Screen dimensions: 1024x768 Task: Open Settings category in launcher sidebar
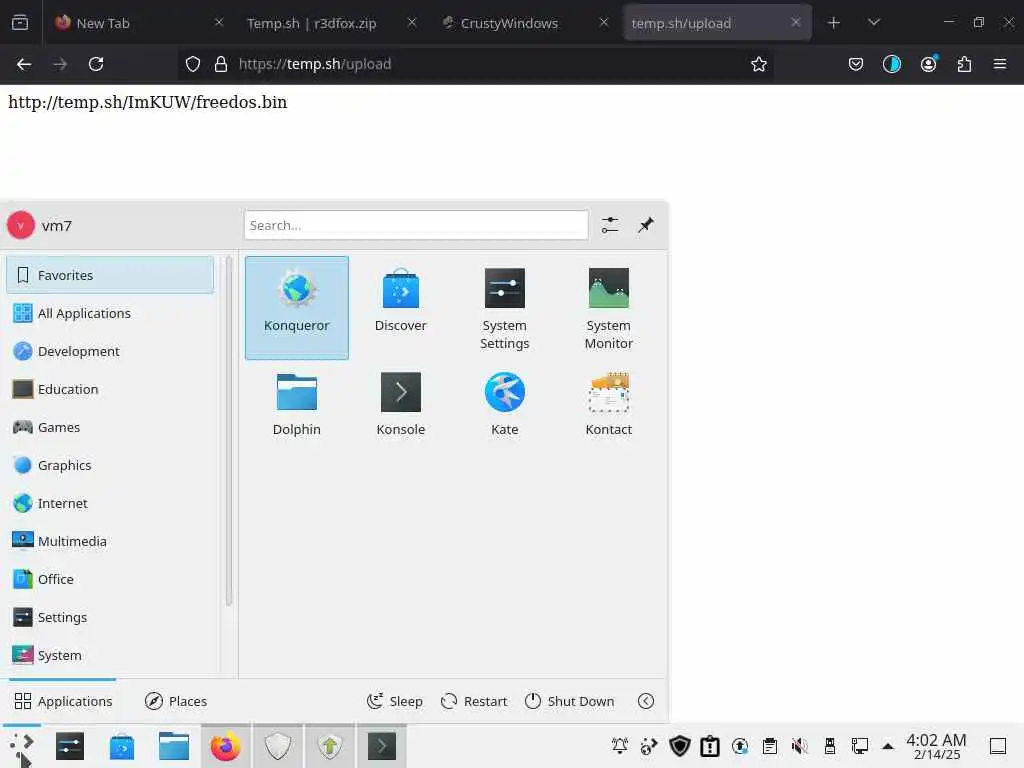pyautogui.click(x=110, y=617)
